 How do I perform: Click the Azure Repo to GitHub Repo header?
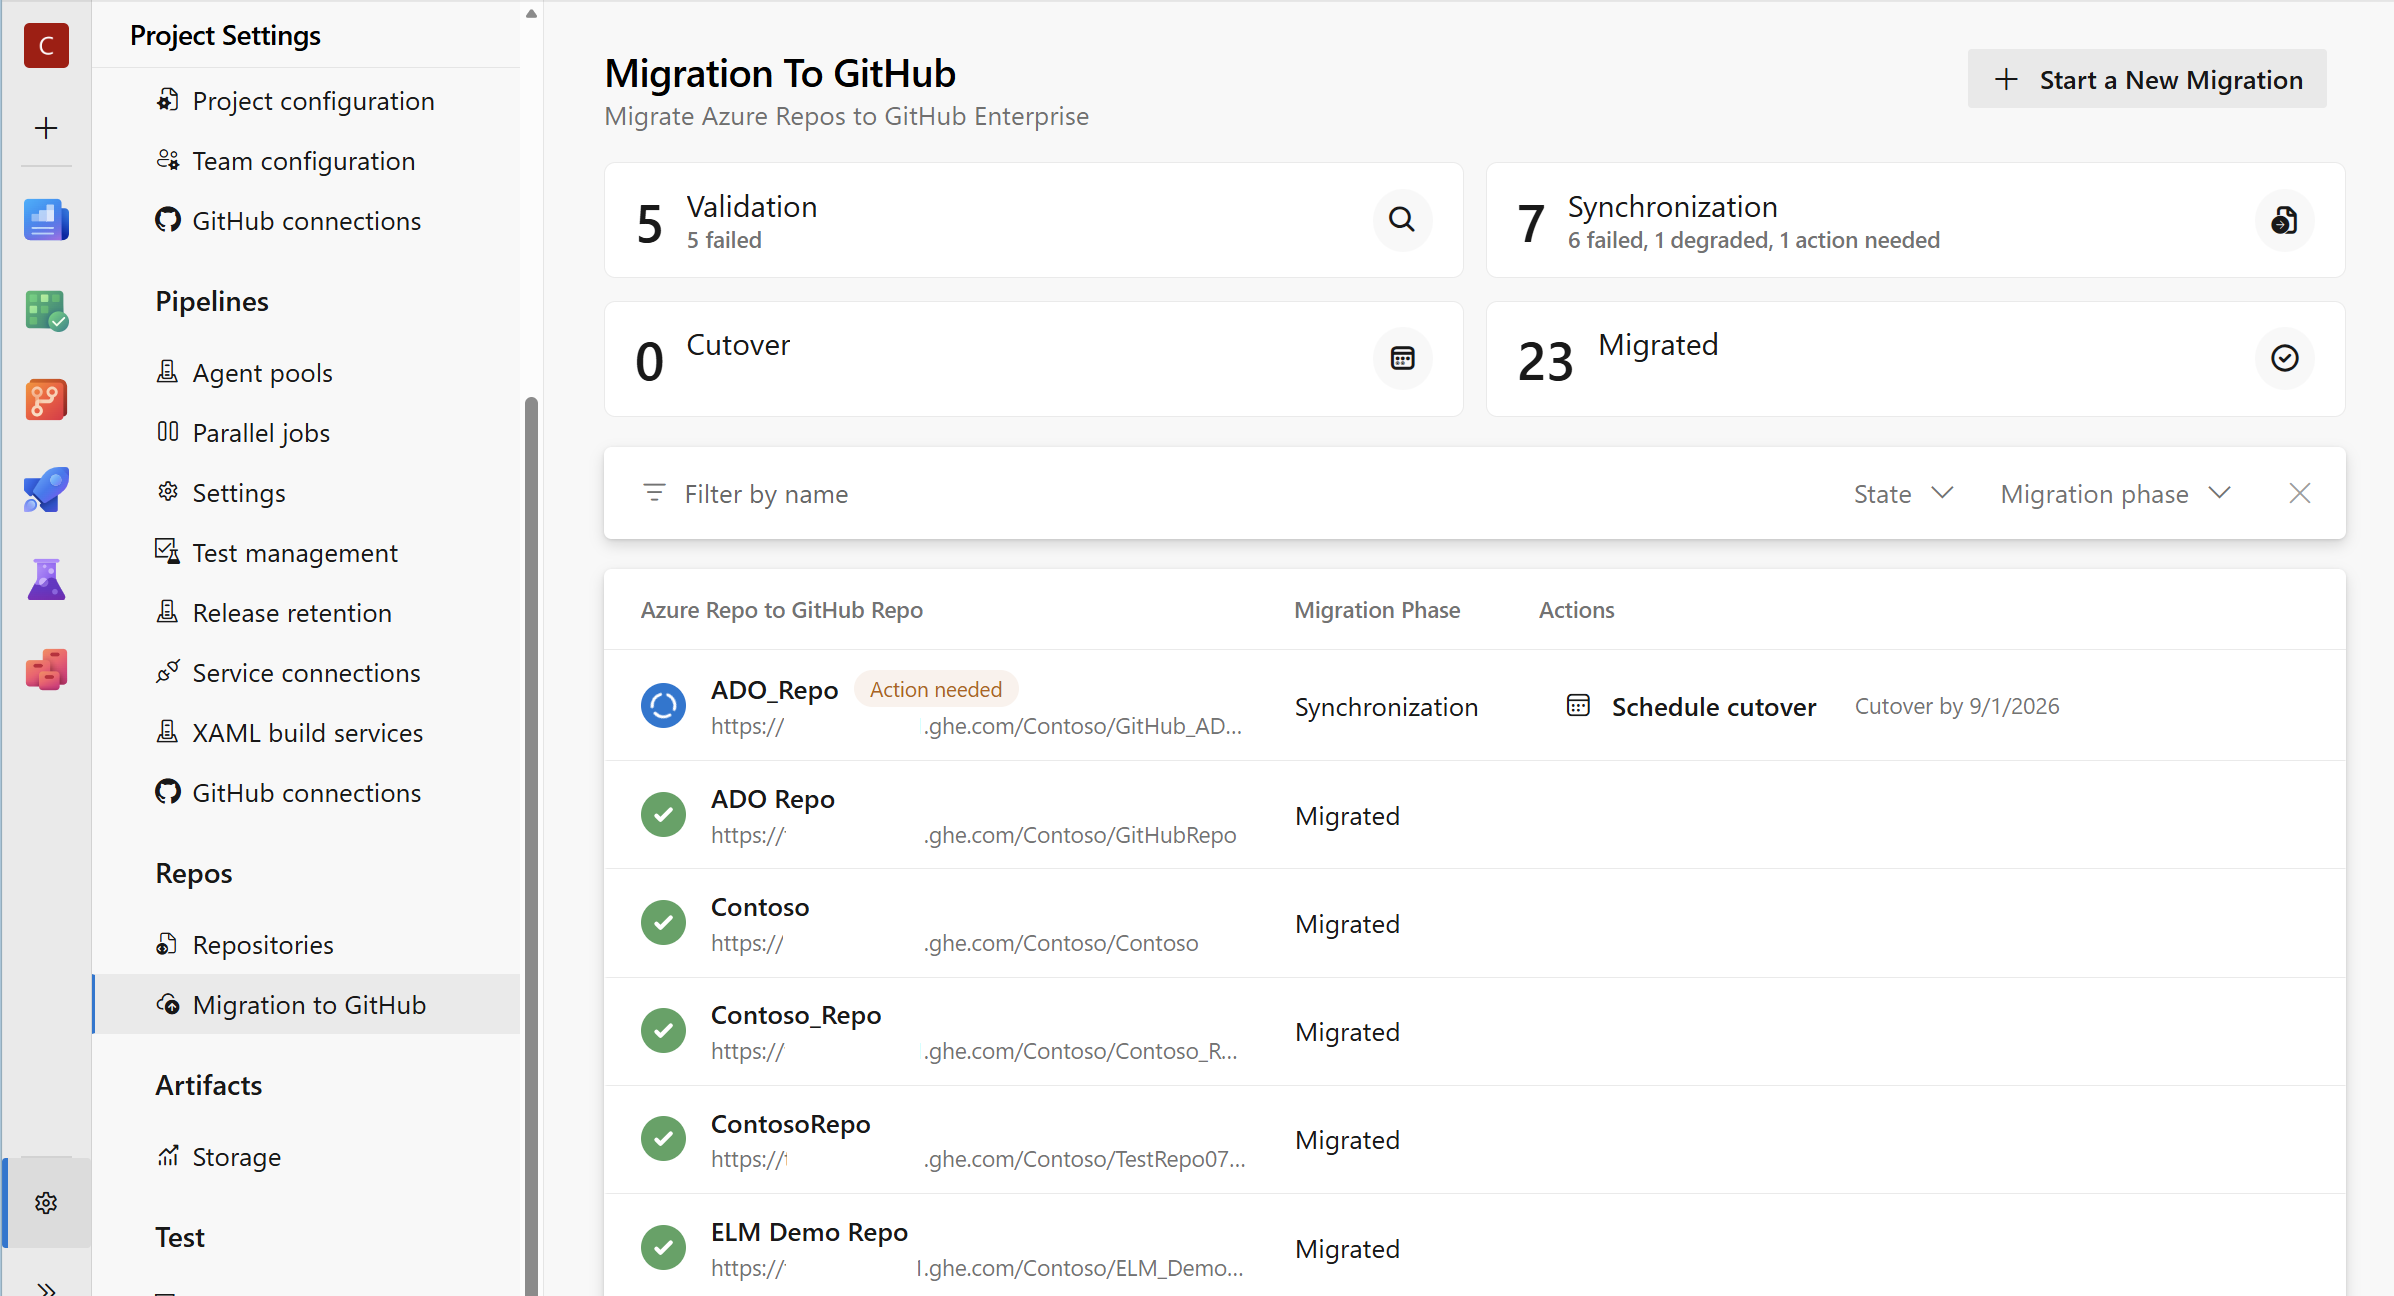point(781,610)
